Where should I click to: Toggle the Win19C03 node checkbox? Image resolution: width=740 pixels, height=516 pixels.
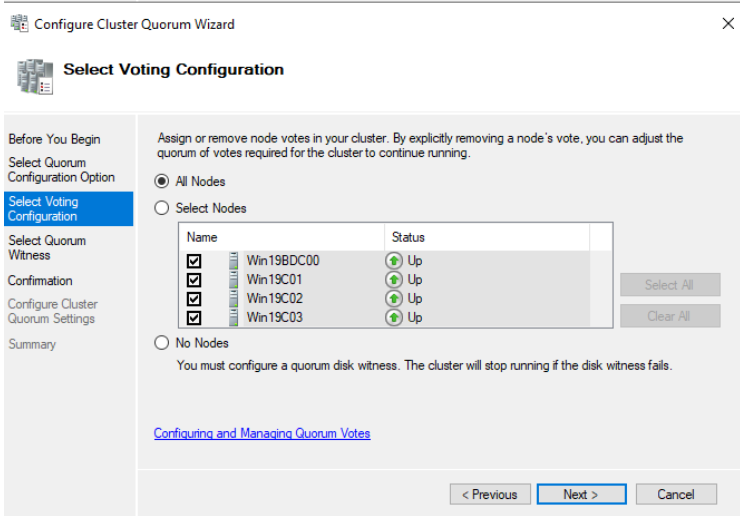click(x=194, y=317)
